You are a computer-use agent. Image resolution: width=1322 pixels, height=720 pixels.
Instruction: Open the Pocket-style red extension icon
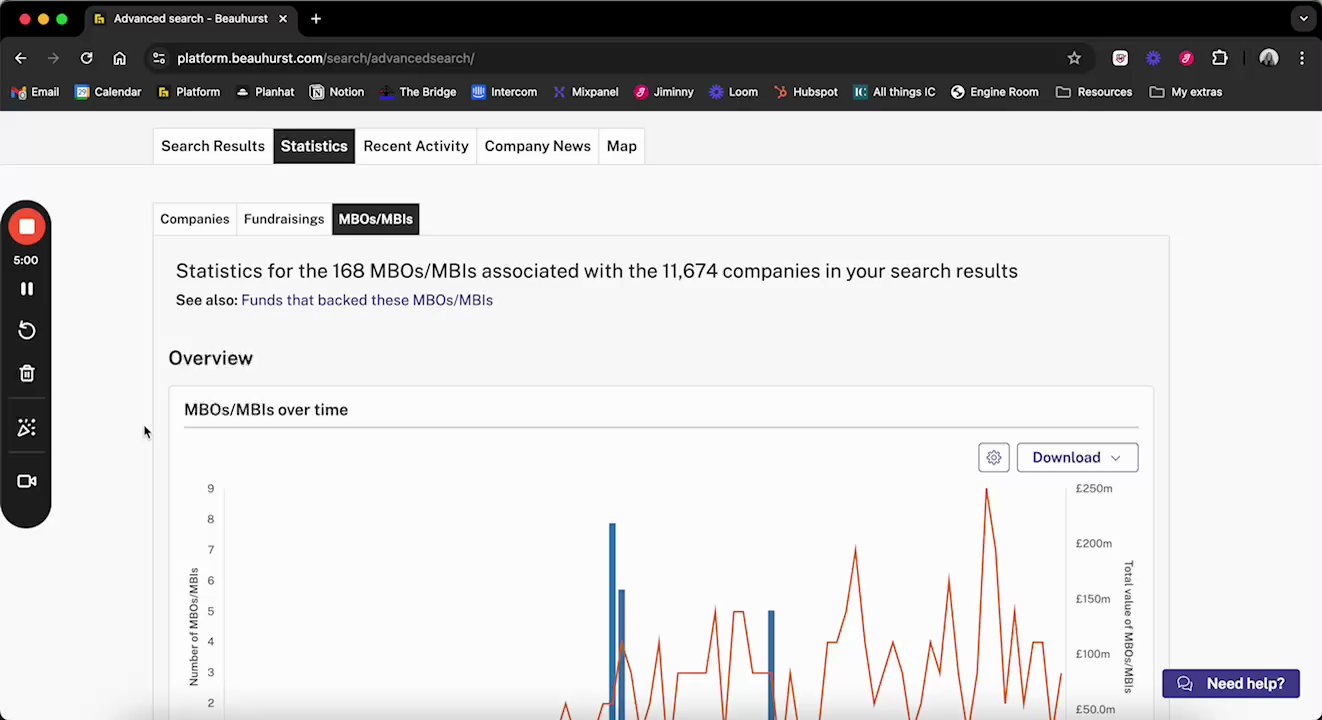point(1121,58)
